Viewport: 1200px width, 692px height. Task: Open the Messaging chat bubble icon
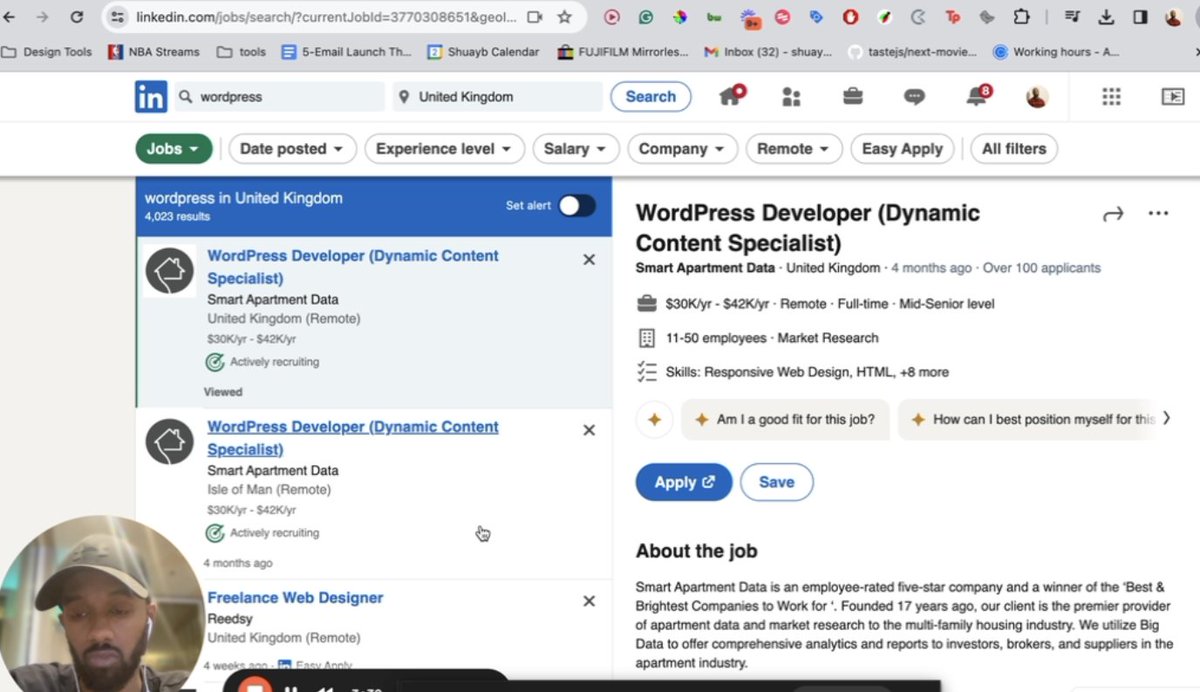(914, 97)
